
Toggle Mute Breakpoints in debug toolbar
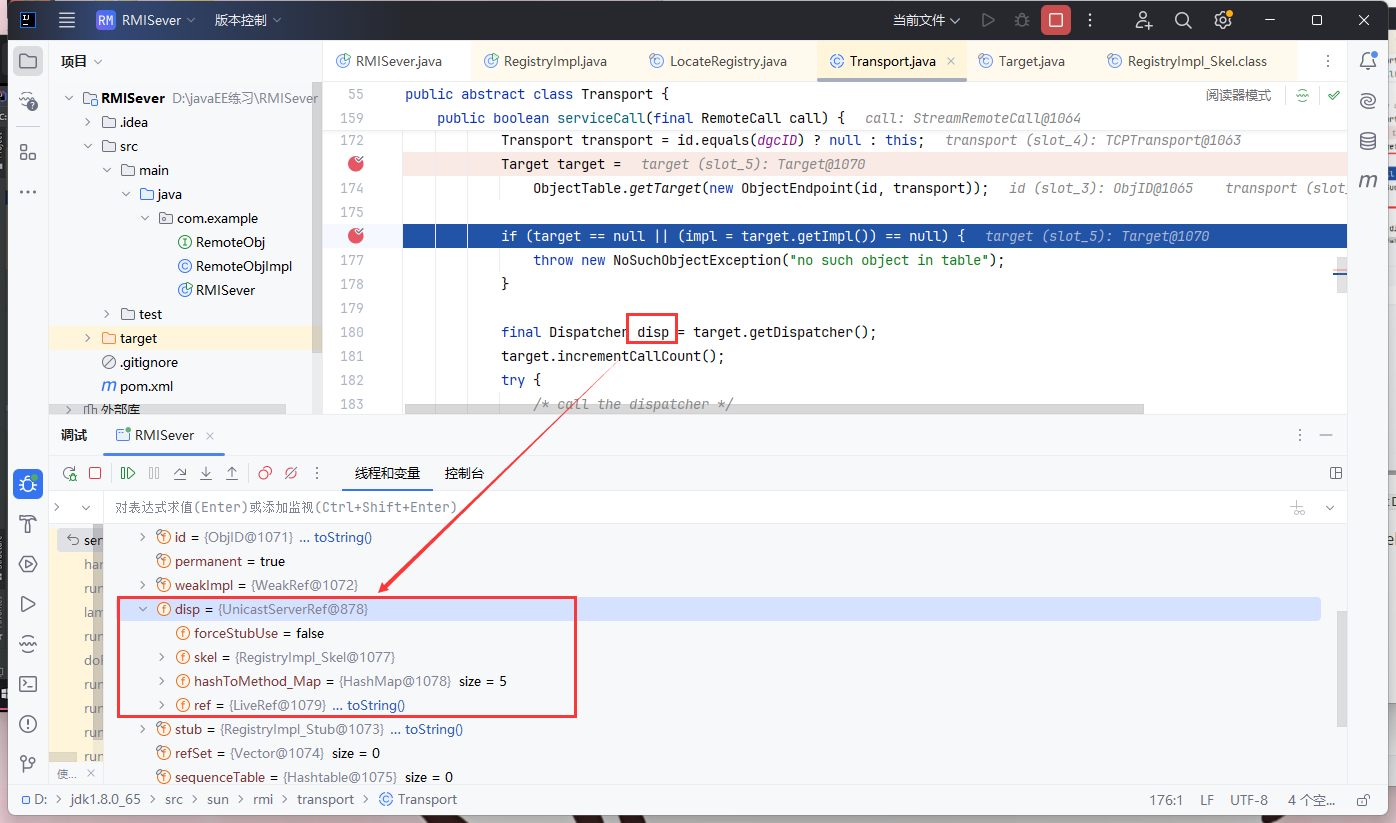coord(291,473)
